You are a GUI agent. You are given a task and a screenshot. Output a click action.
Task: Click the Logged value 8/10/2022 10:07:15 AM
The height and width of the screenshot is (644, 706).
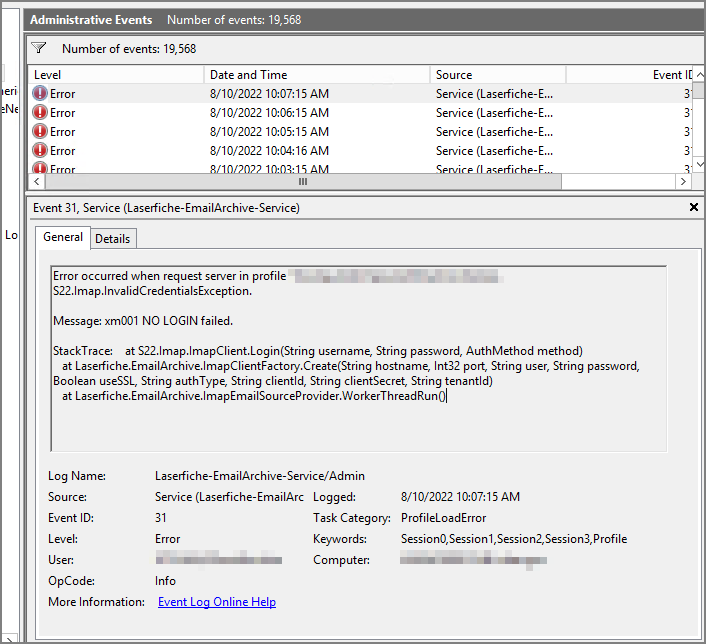(x=460, y=497)
